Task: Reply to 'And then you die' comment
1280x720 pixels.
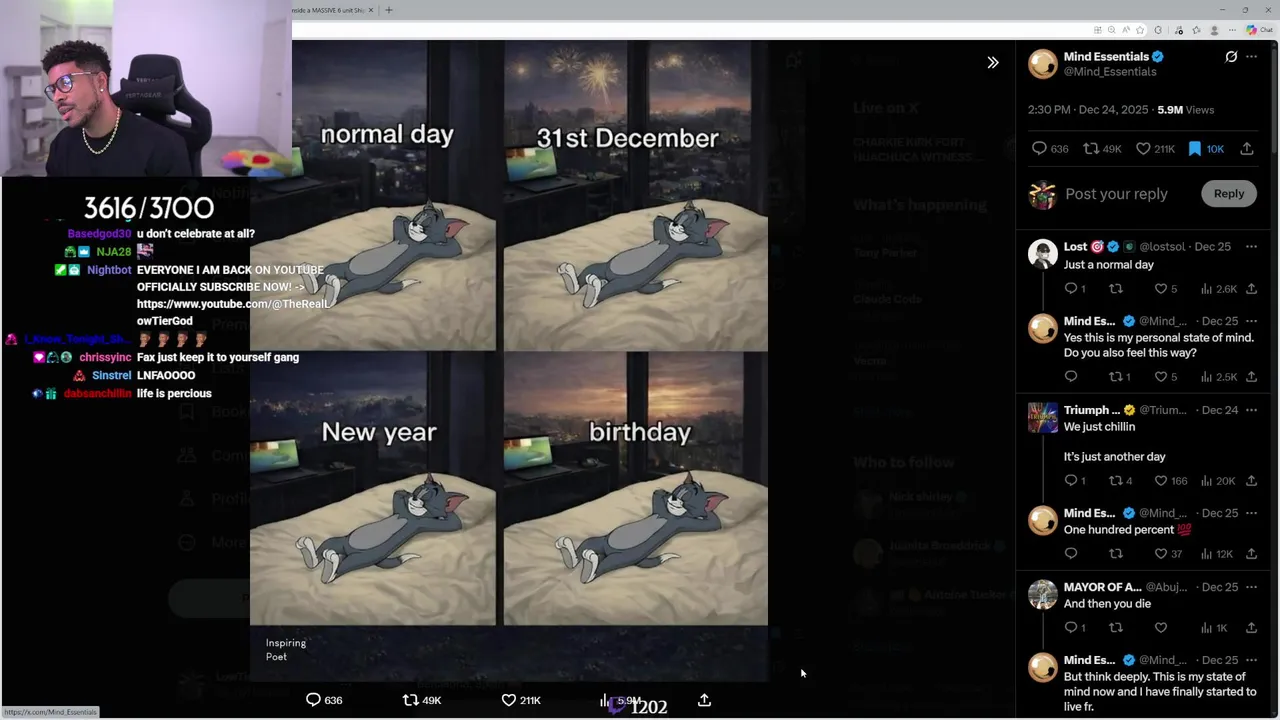Action: click(x=1075, y=628)
